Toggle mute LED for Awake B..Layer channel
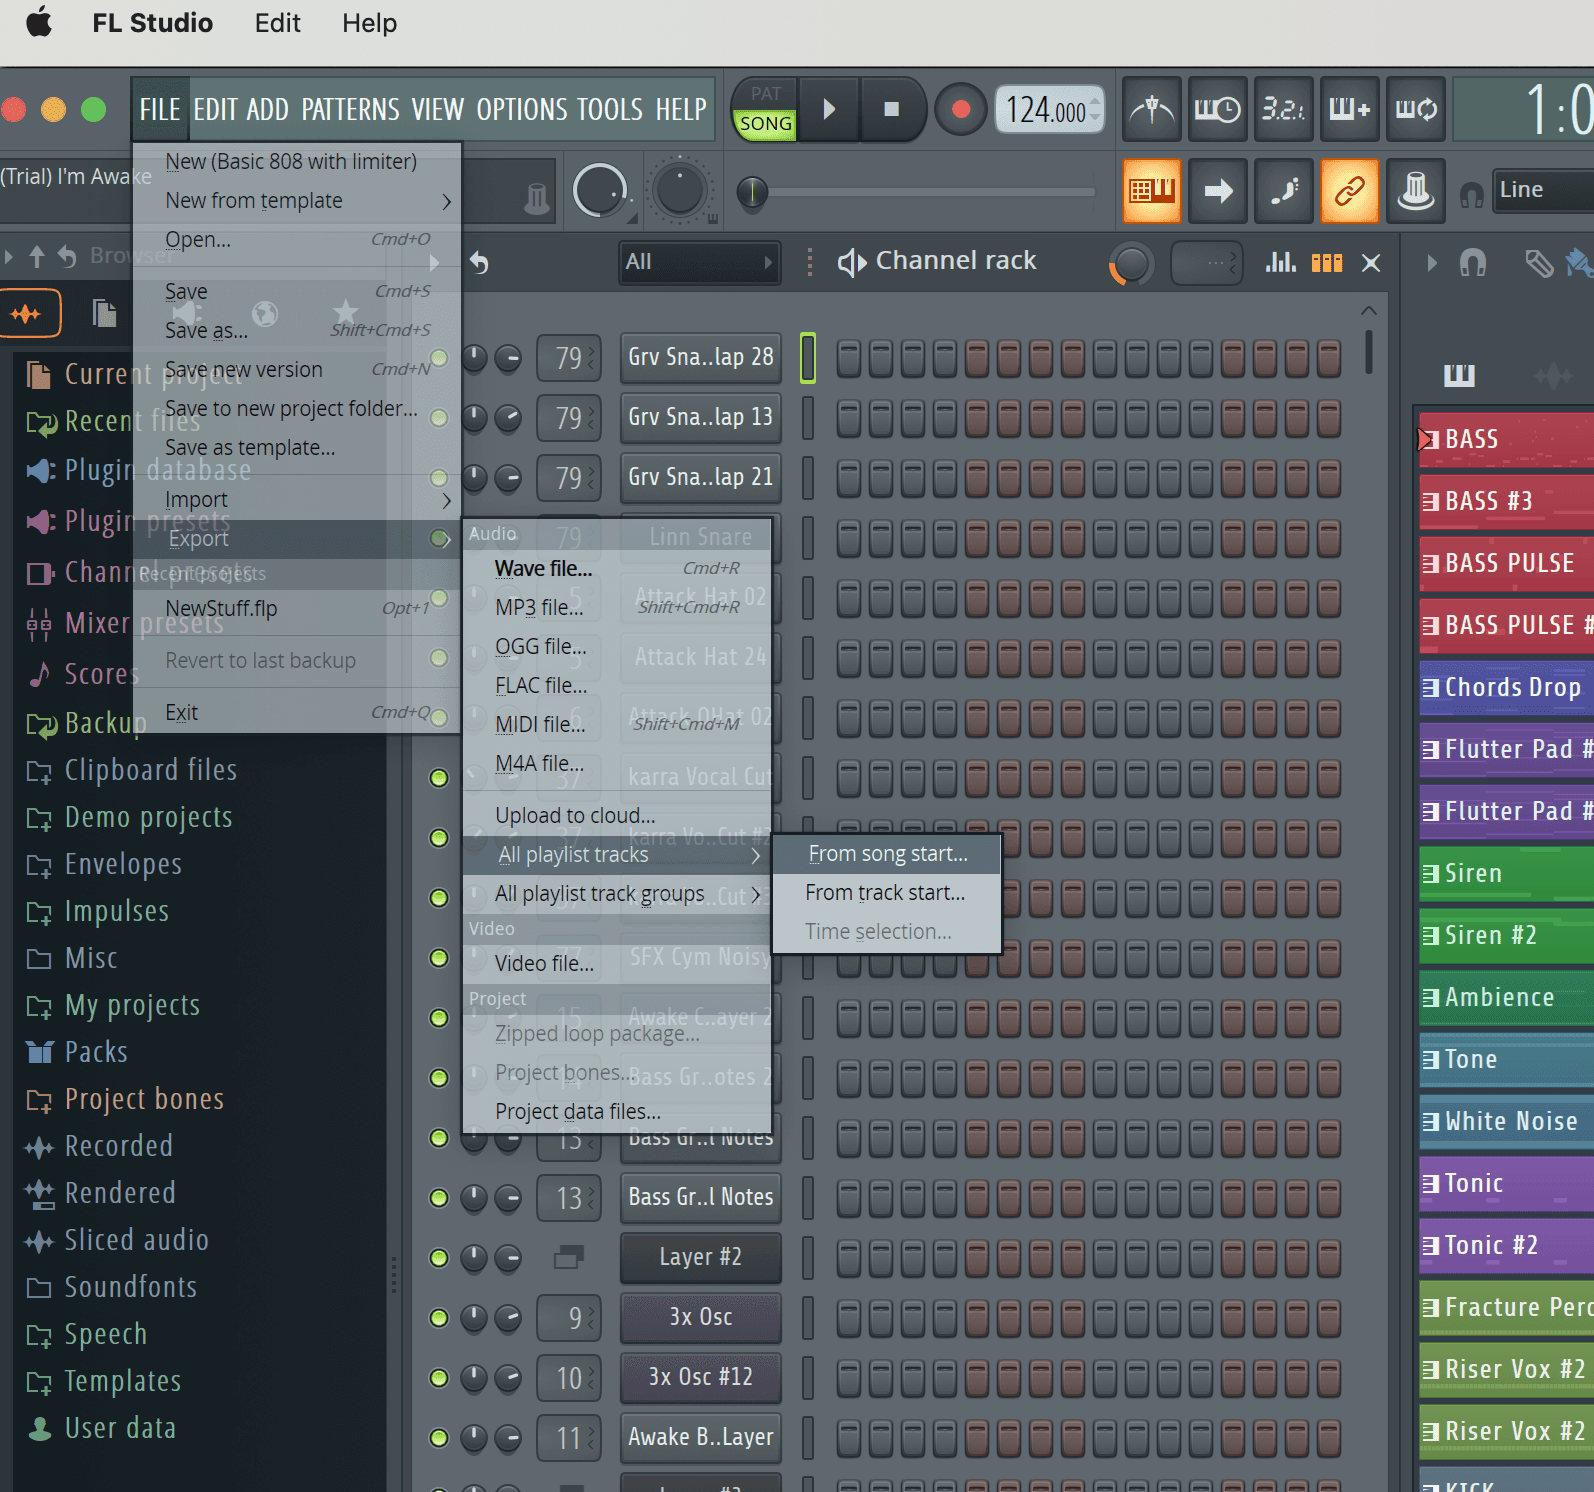The height and width of the screenshot is (1492, 1594). click(x=438, y=1437)
